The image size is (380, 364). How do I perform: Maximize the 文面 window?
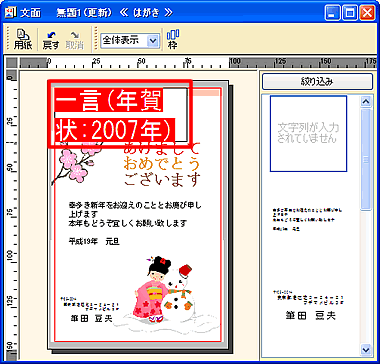click(x=350, y=13)
